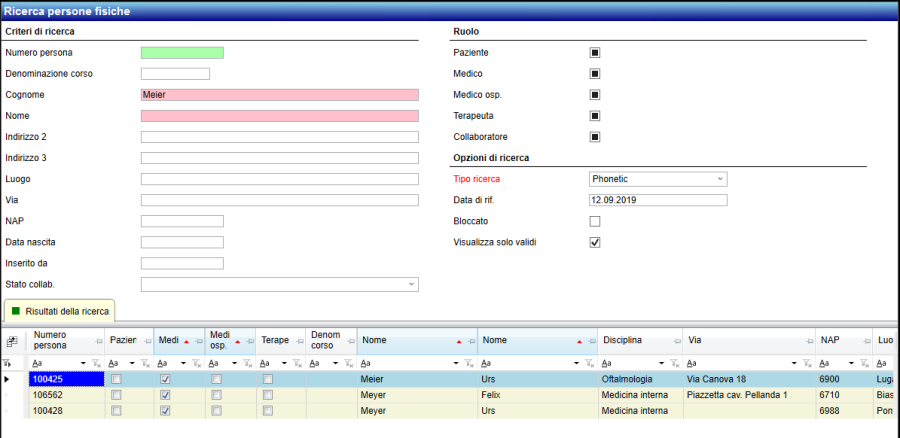Enable the Bloccato checkbox
The image size is (900, 438).
pos(594,221)
